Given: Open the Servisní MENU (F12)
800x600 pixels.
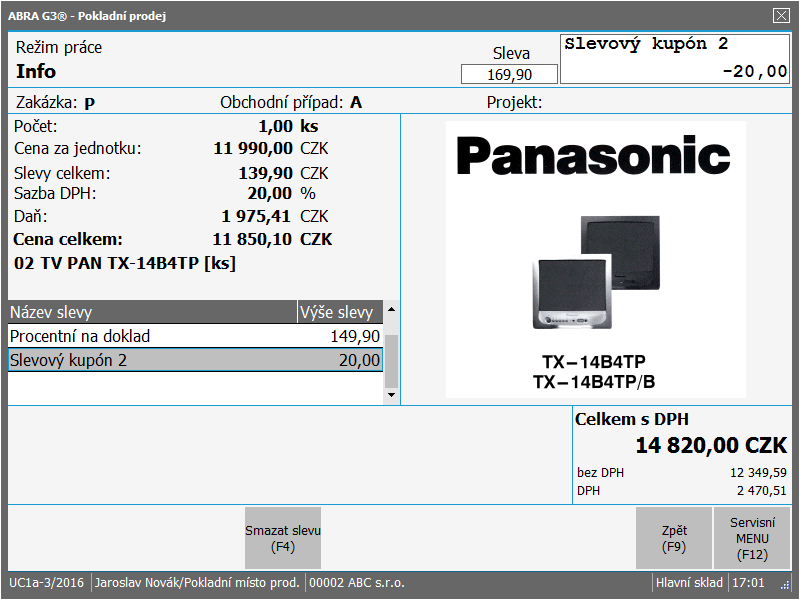Looking at the screenshot, I should [x=751, y=538].
